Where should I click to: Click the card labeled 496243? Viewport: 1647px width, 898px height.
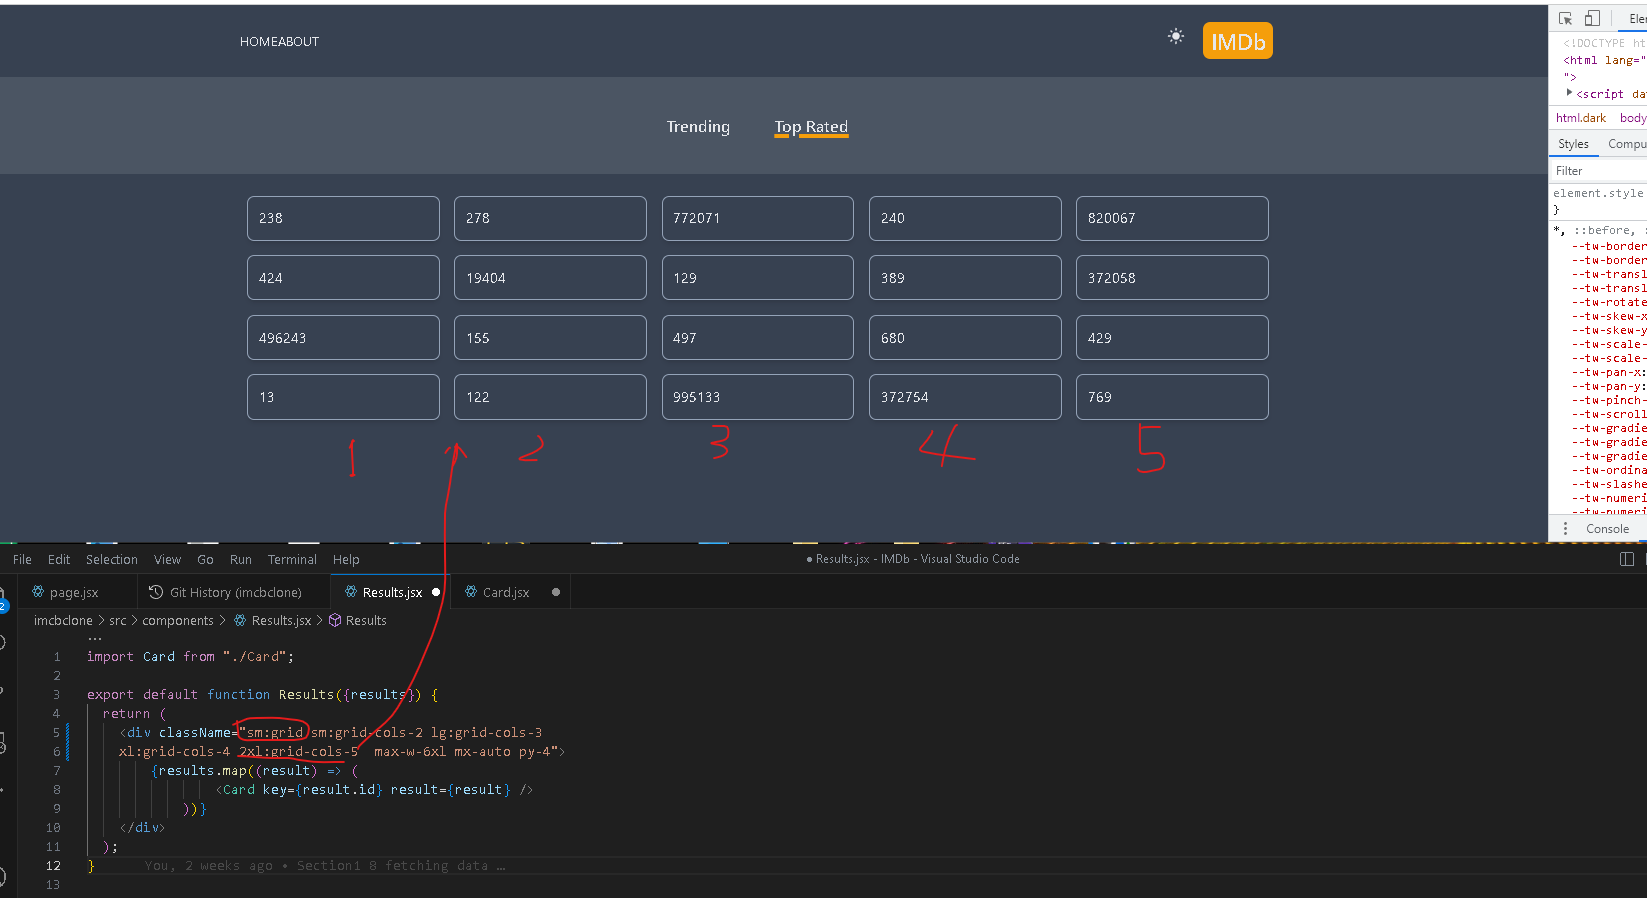pyautogui.click(x=343, y=338)
